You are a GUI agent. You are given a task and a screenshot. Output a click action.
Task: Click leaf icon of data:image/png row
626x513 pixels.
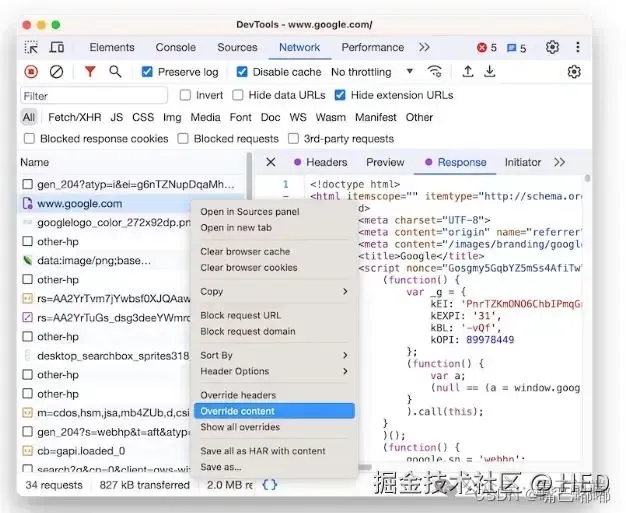(28, 261)
